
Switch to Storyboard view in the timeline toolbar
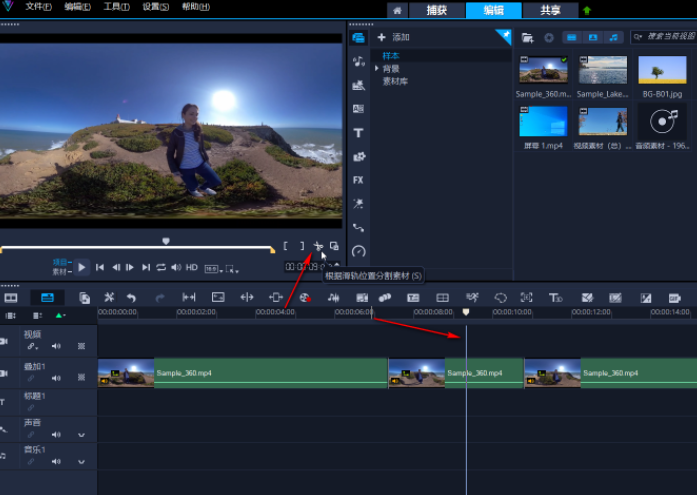point(12,298)
